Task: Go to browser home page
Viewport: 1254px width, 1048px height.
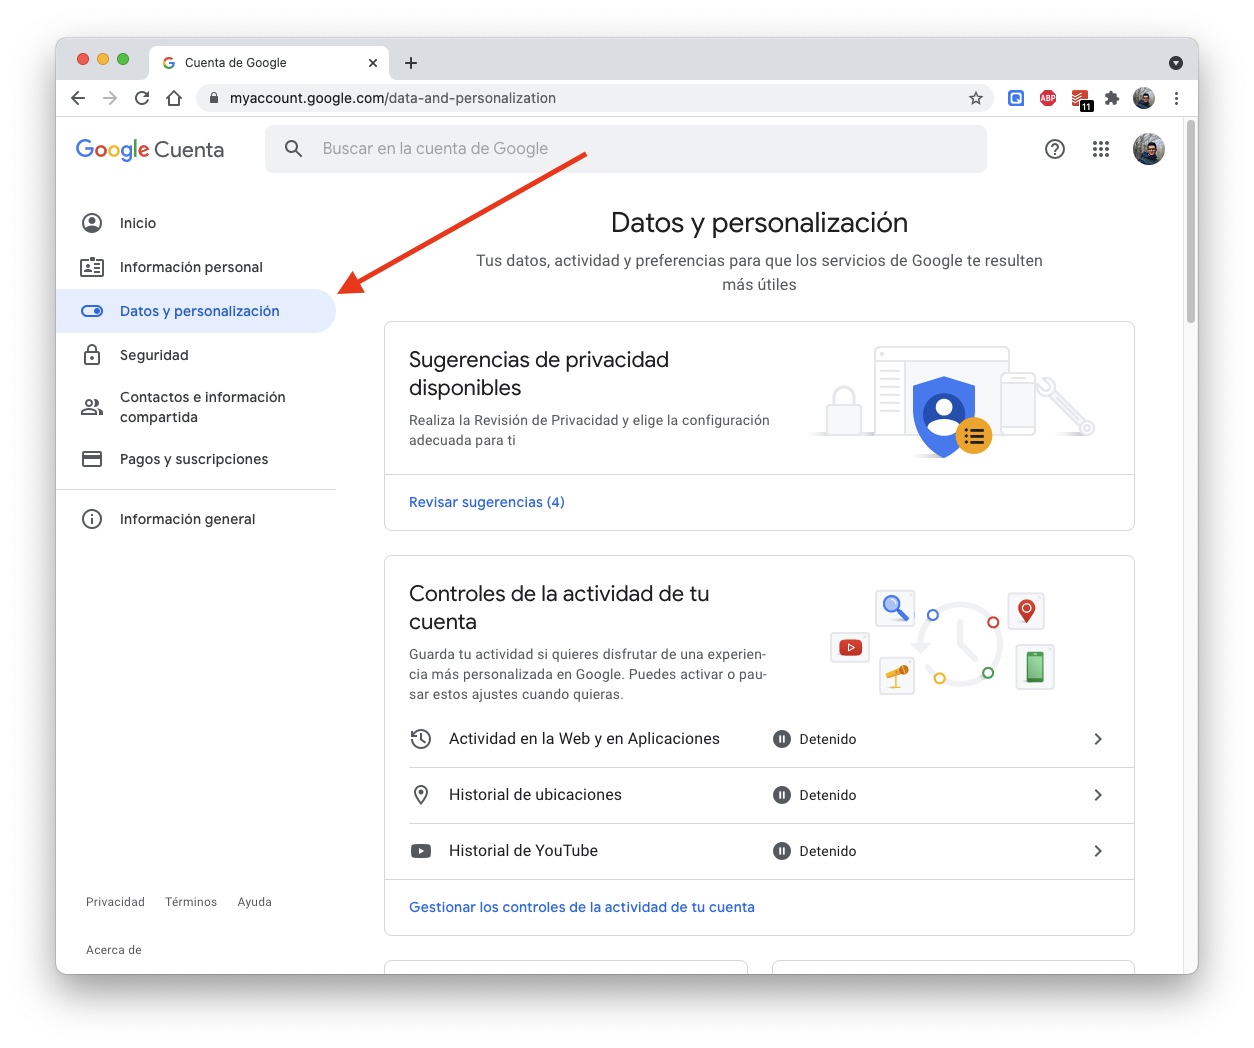Action: click(x=174, y=98)
